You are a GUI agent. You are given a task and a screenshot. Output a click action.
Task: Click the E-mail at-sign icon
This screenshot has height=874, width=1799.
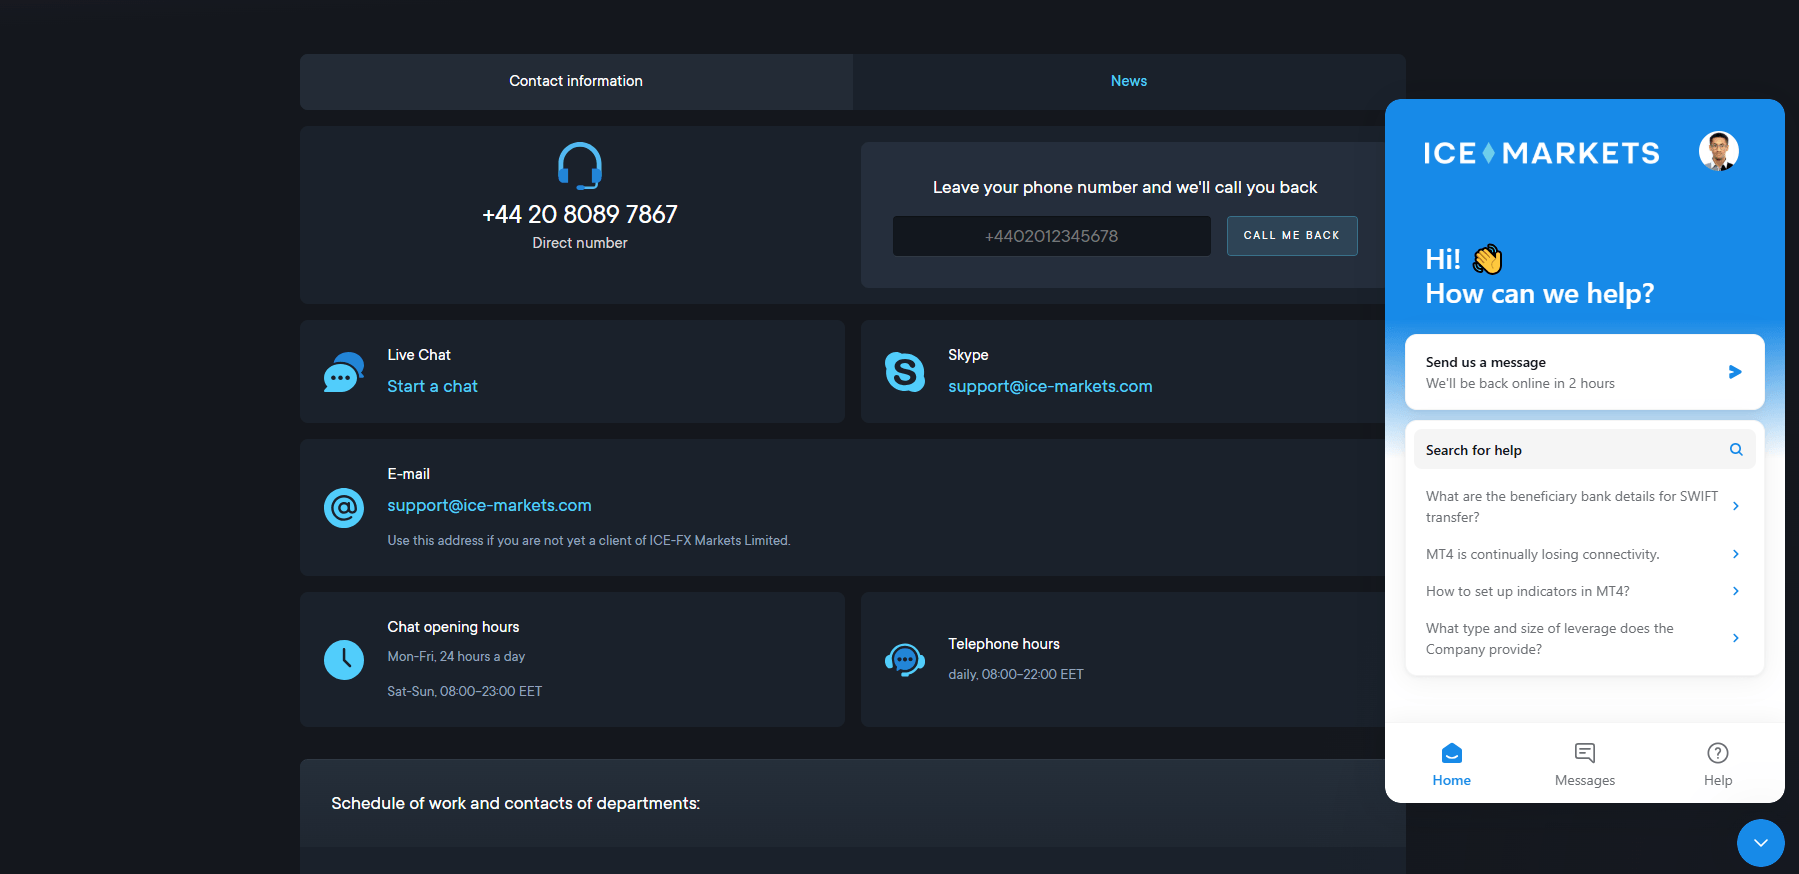(x=344, y=508)
